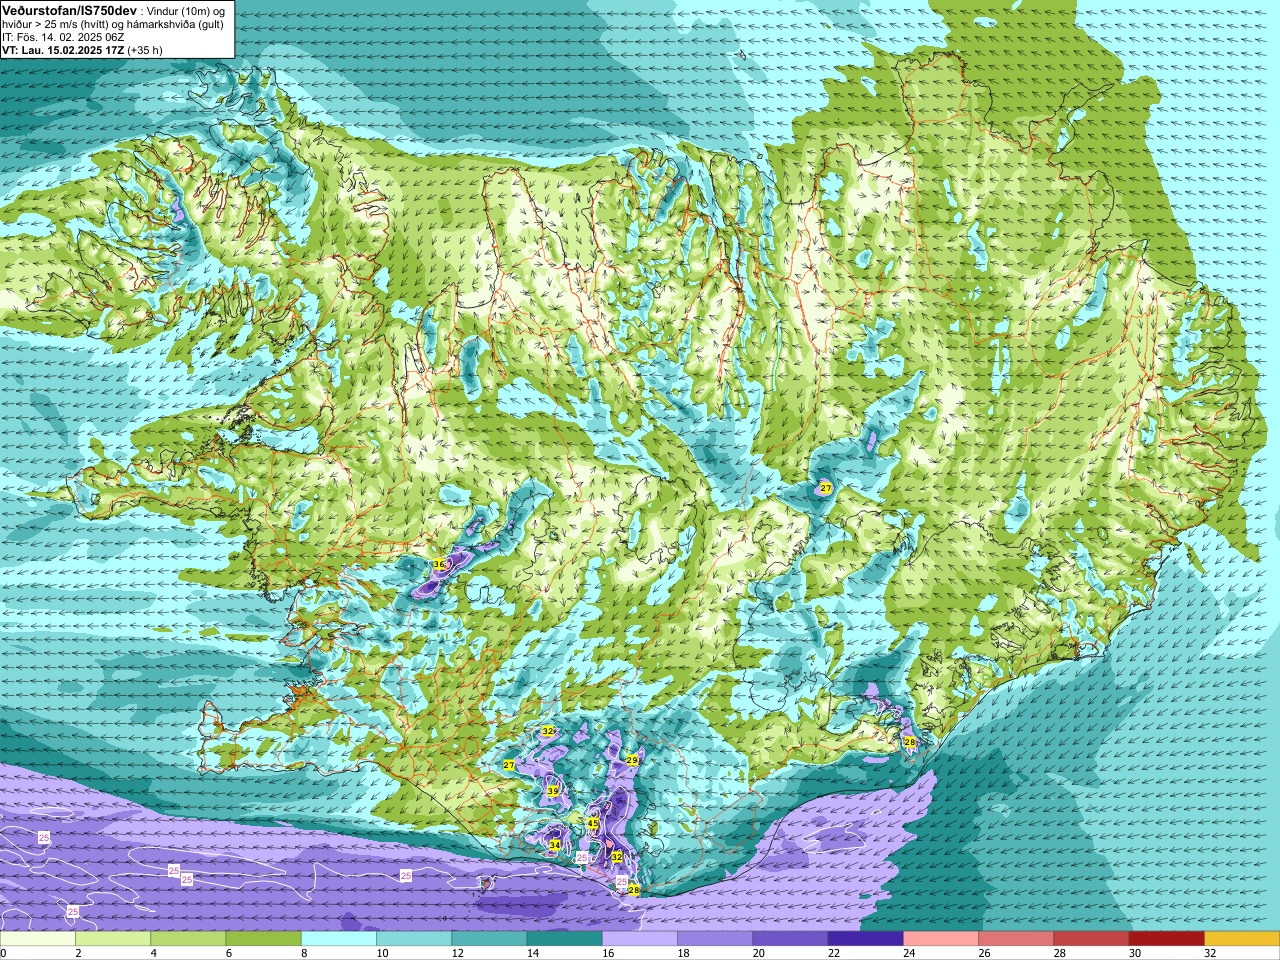Select the 2–4 m/s light green legend swatch
1280x960 pixels.
[x=113, y=939]
